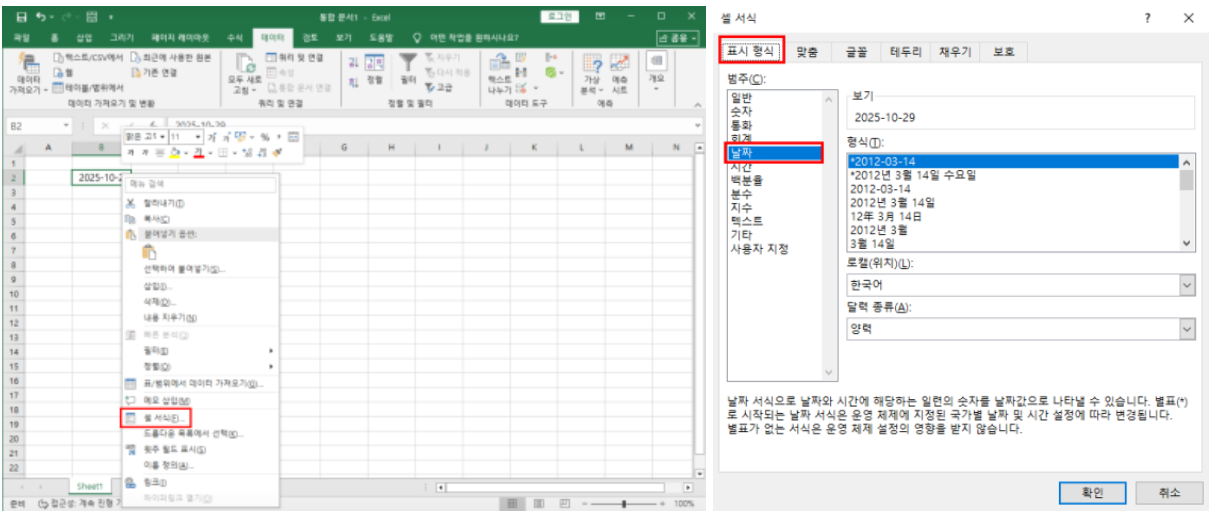Click the zoom slider in status bar
This screenshot has width=1211, height=517.
point(624,504)
